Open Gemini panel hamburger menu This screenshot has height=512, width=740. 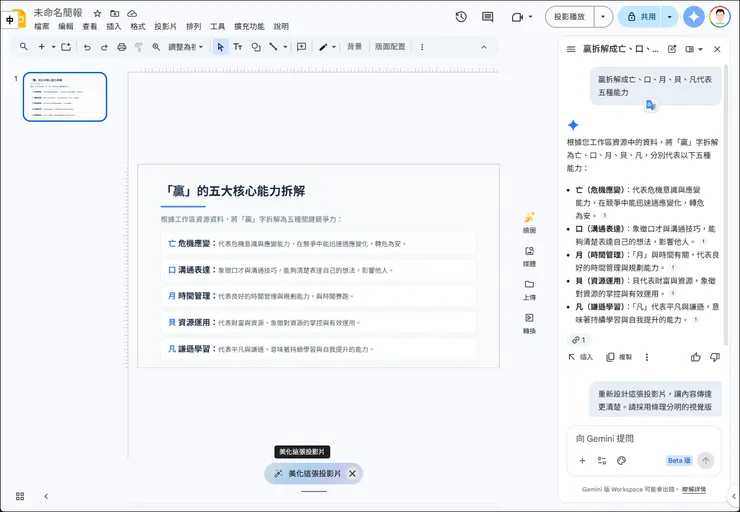(x=571, y=49)
